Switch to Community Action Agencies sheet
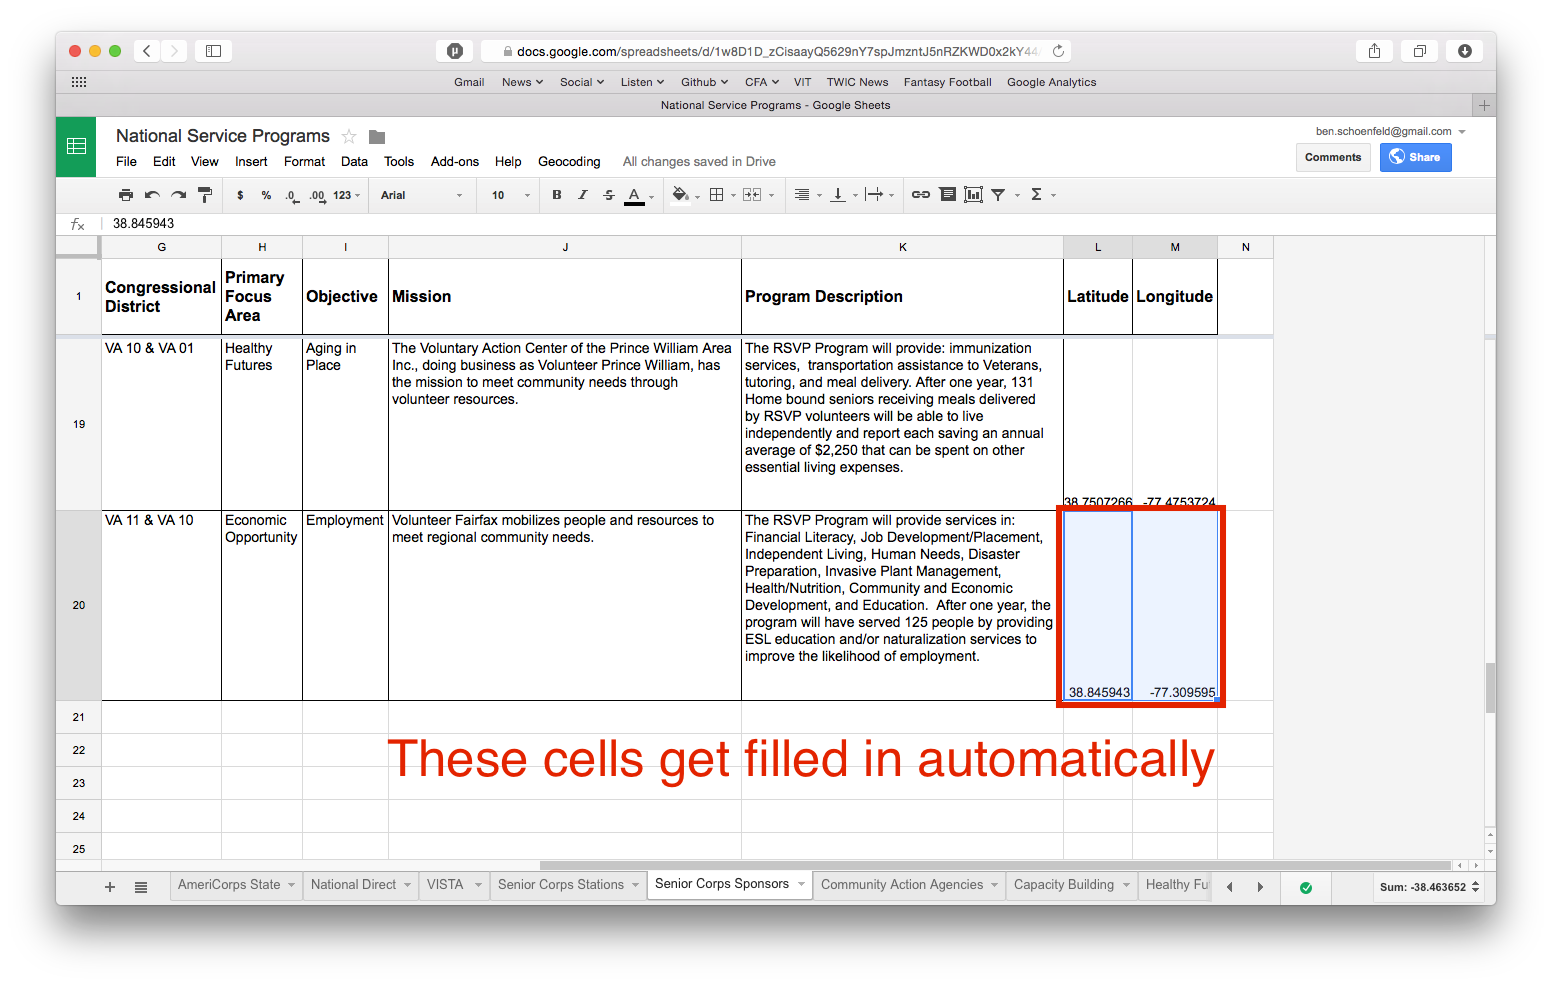The width and height of the screenshot is (1552, 985). pos(902,885)
